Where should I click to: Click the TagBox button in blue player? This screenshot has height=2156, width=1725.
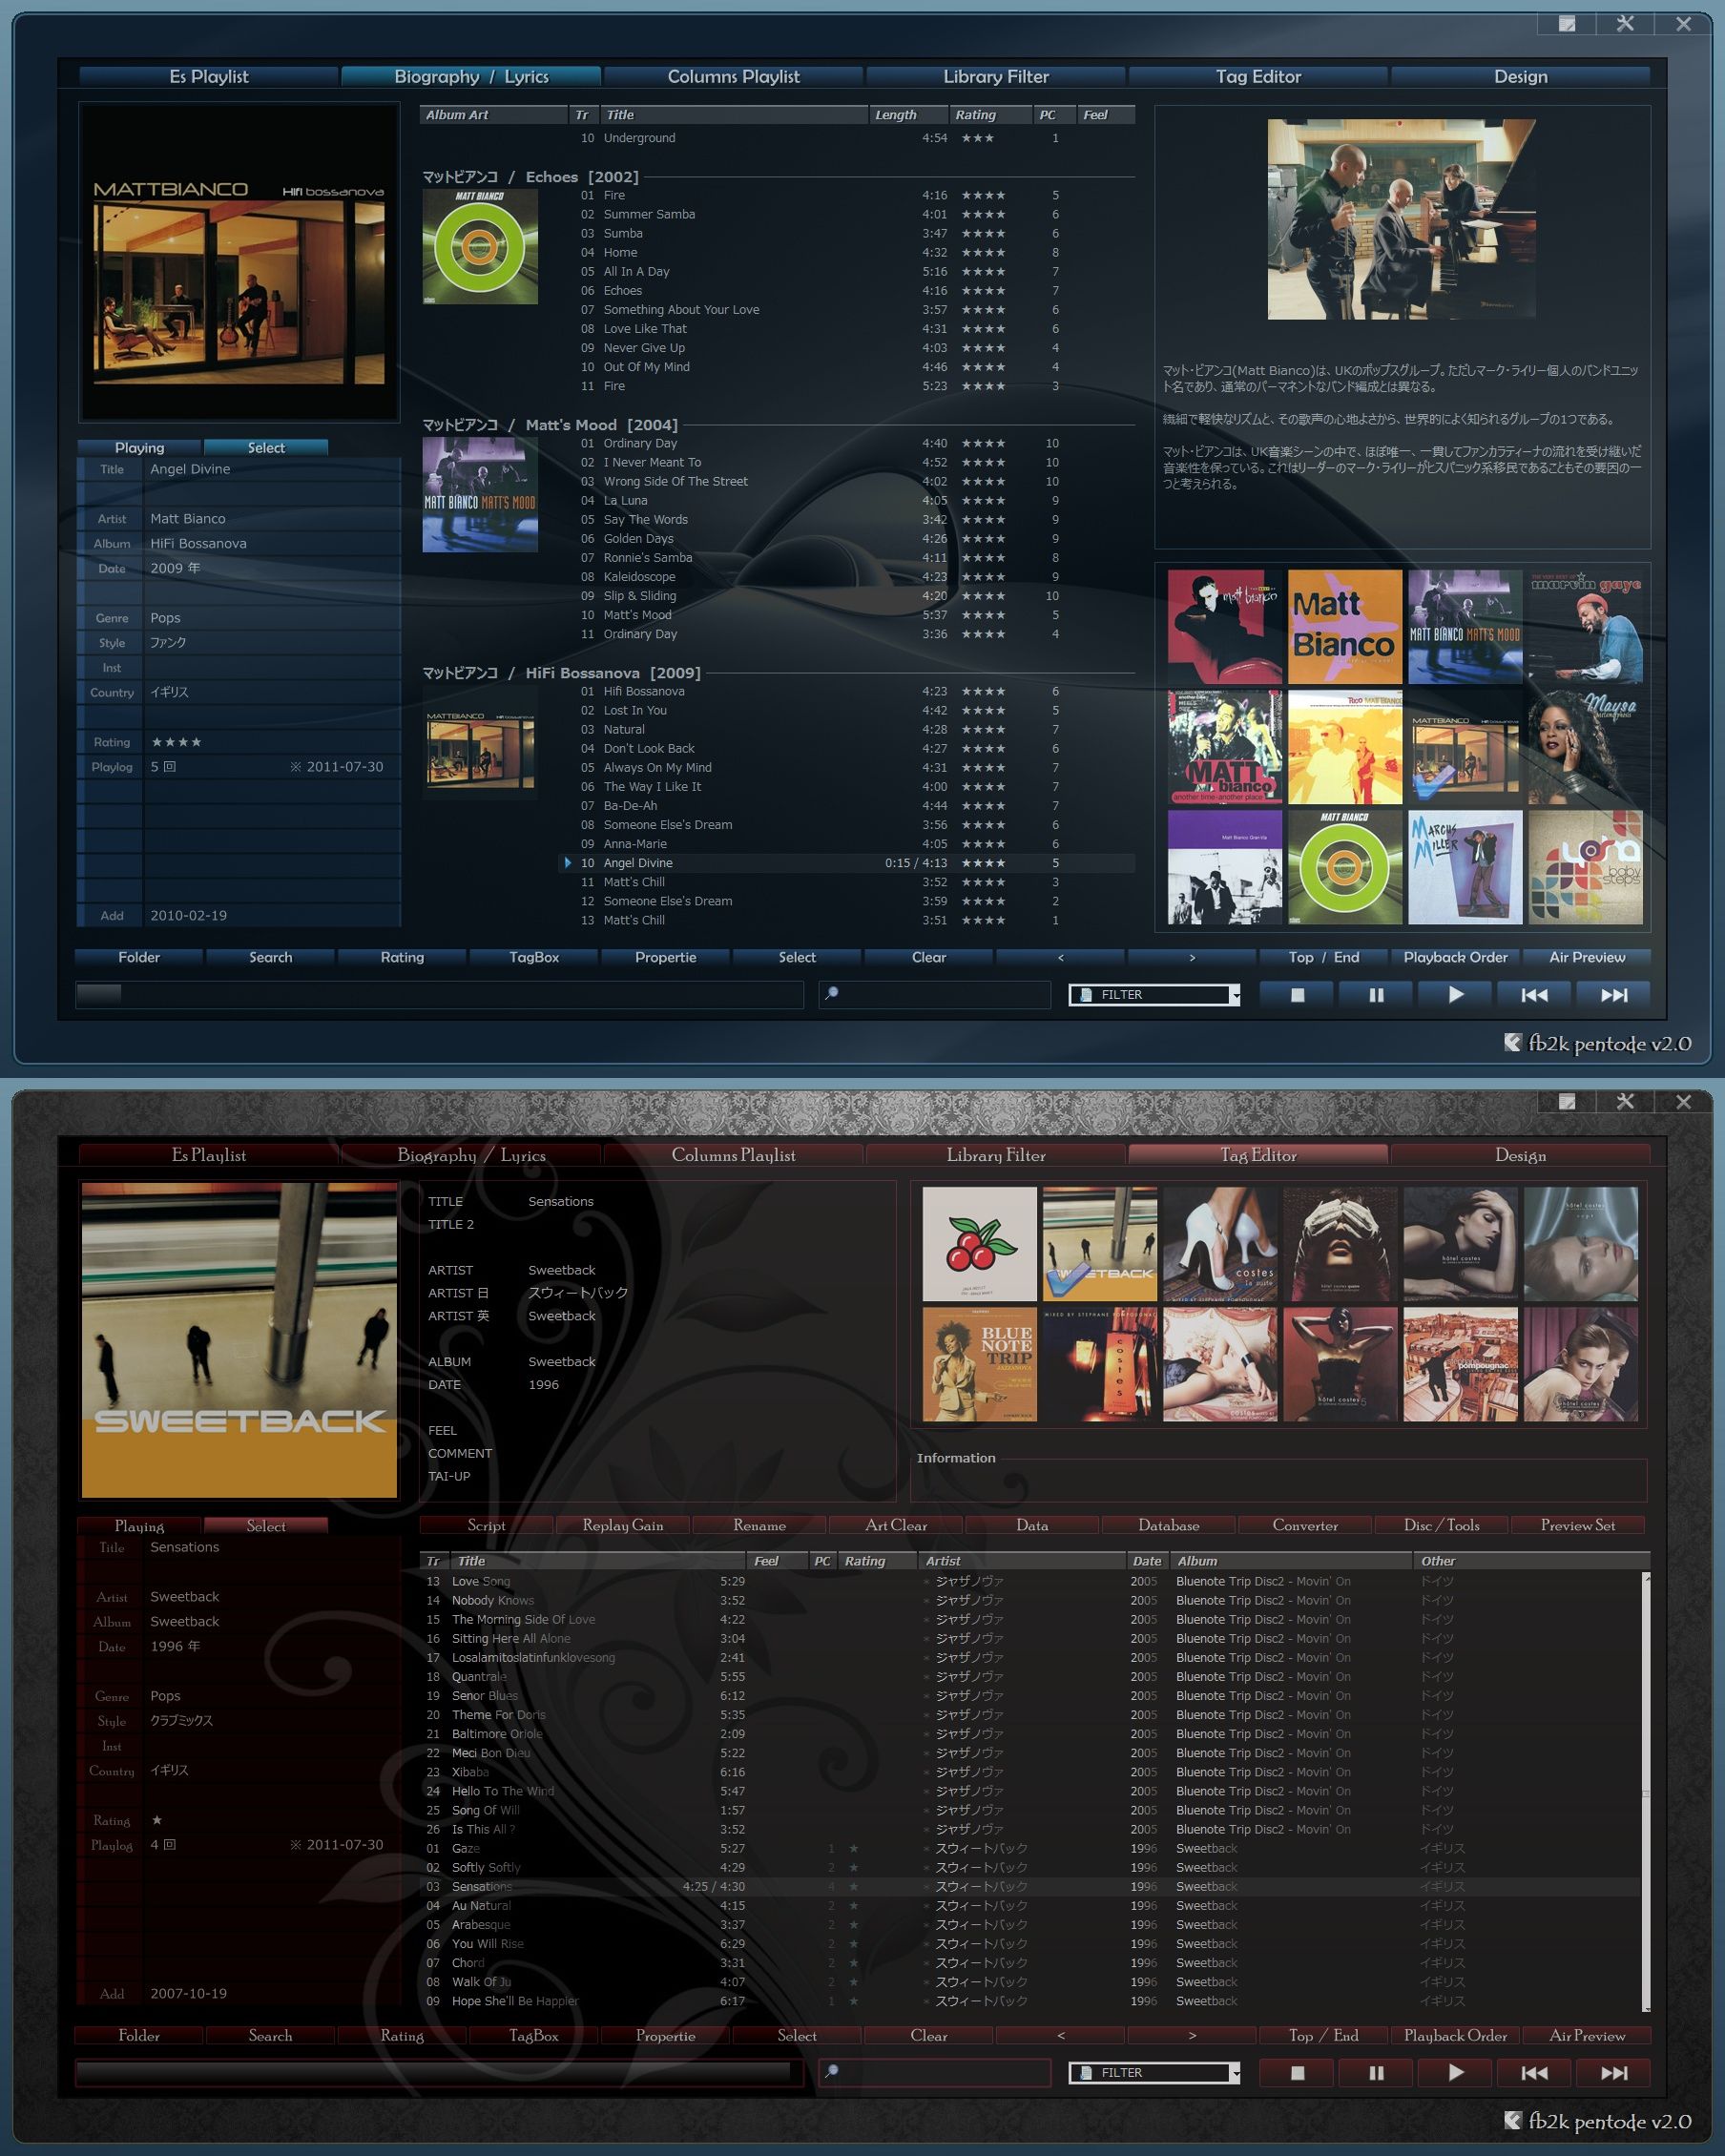pyautogui.click(x=534, y=958)
